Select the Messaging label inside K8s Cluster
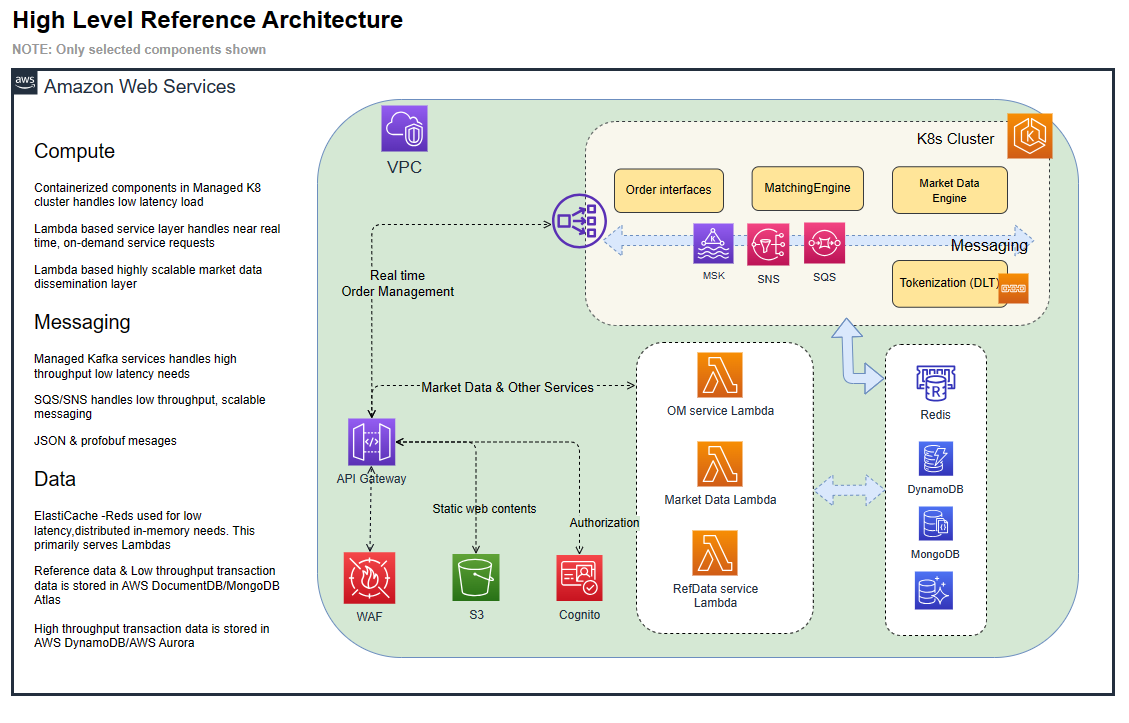The height and width of the screenshot is (723, 1129). (x=989, y=246)
